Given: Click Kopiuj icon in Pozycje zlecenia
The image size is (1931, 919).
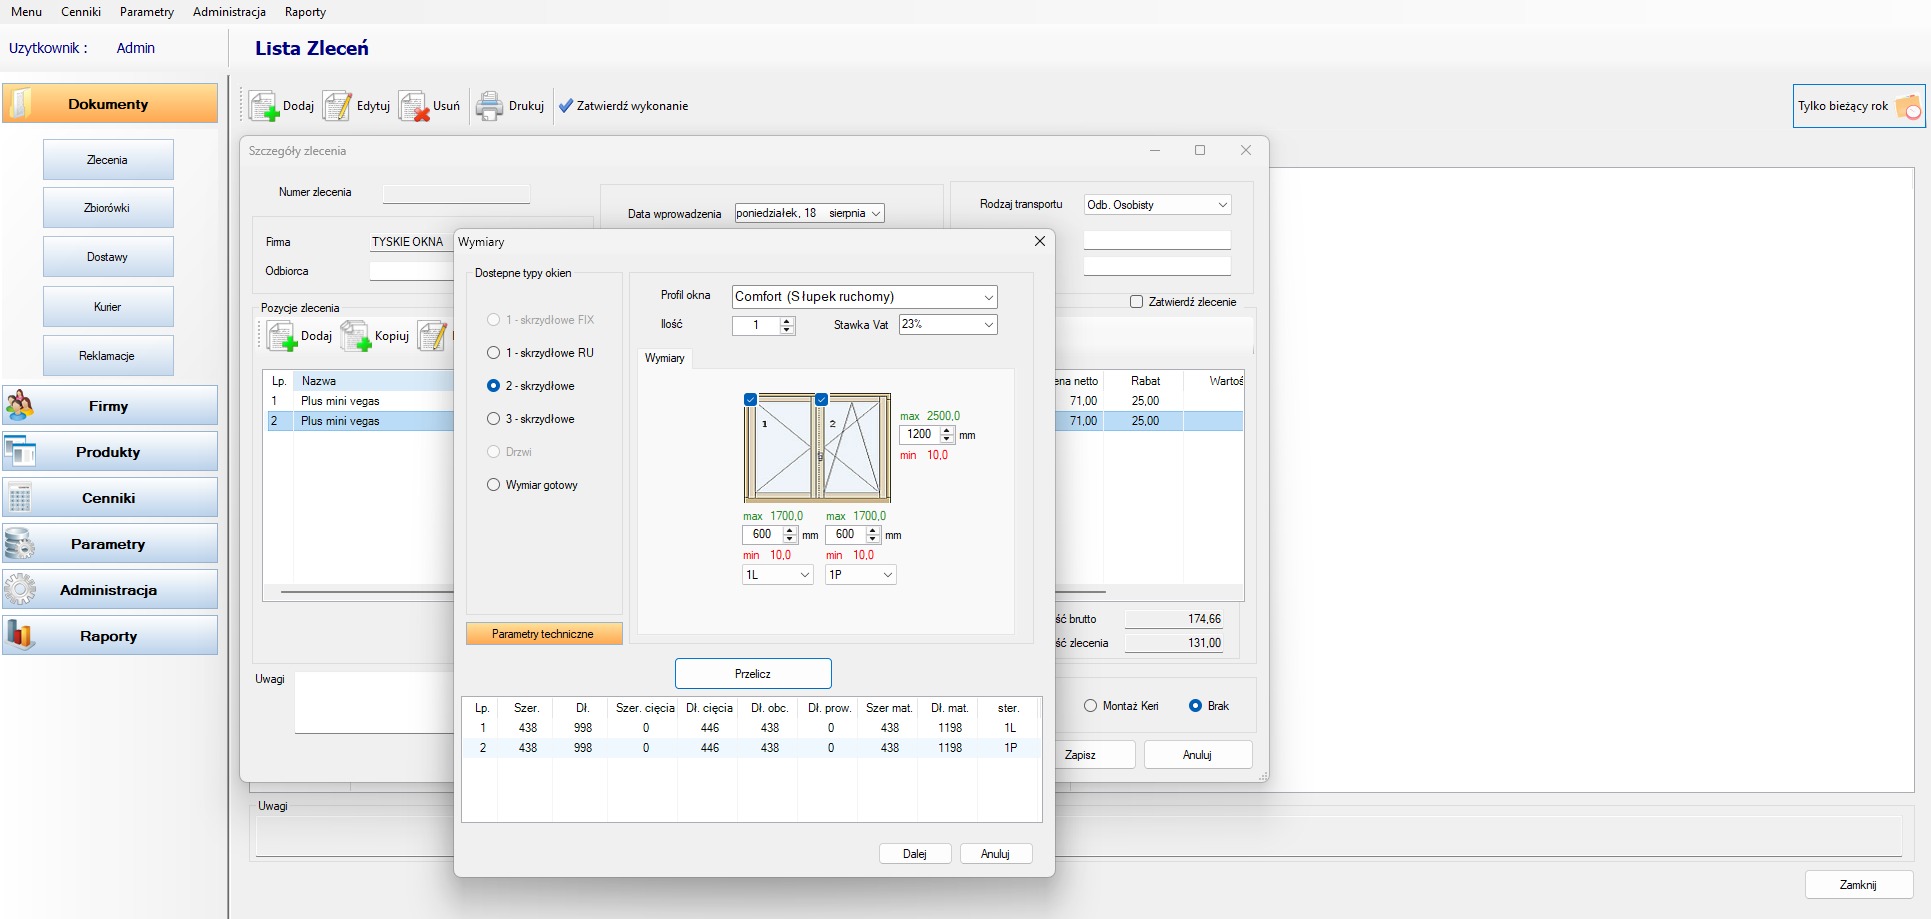Looking at the screenshot, I should pyautogui.click(x=356, y=336).
